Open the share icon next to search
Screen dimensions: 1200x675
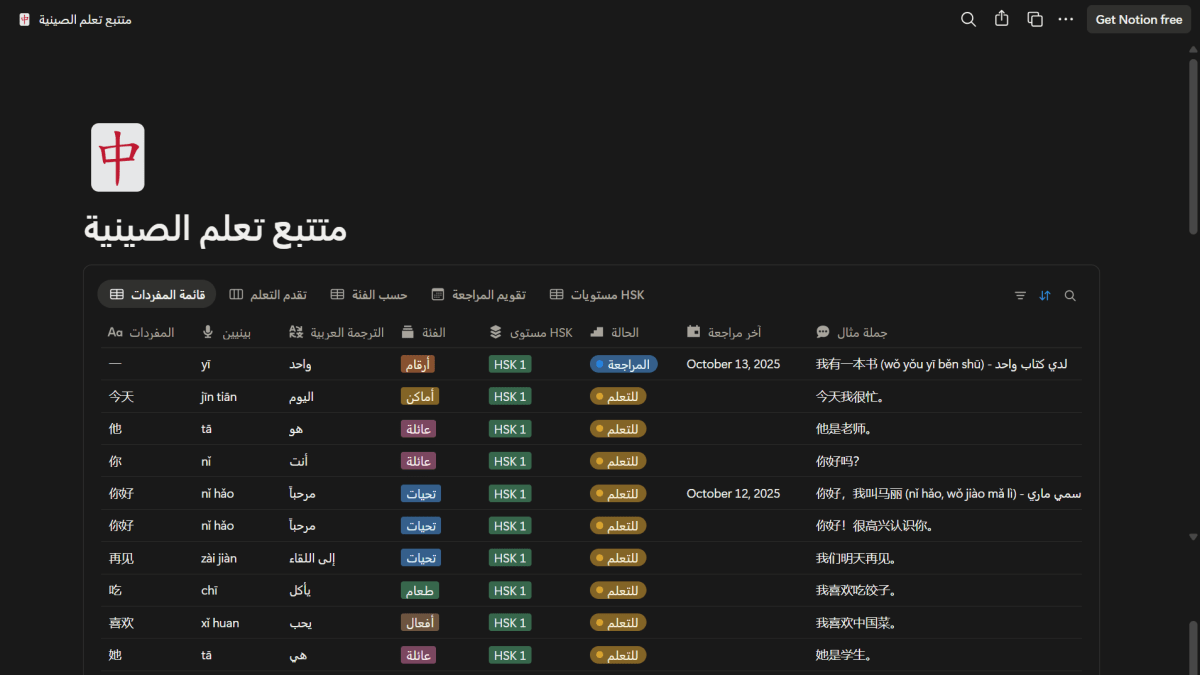click(x=1001, y=19)
